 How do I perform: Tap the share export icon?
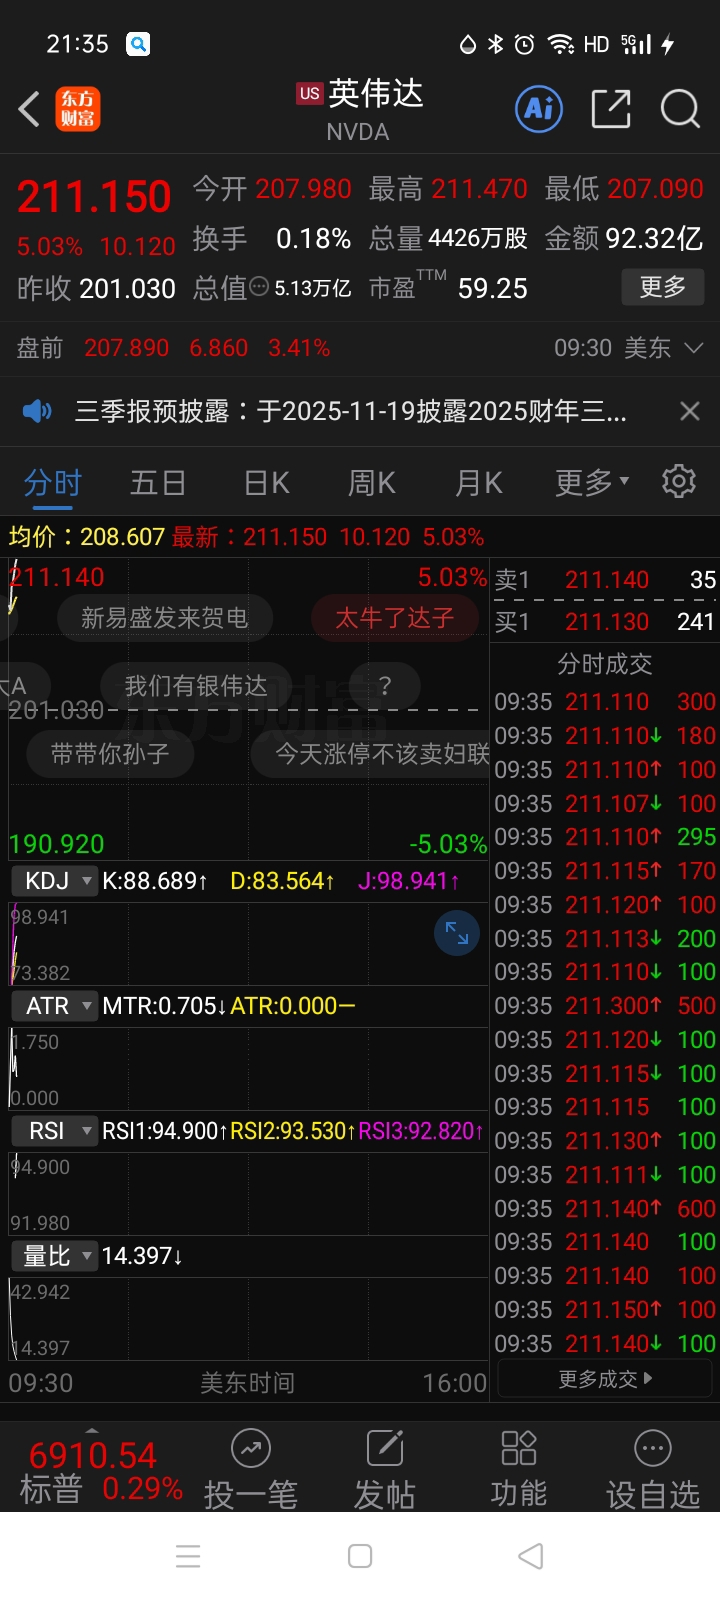click(611, 108)
